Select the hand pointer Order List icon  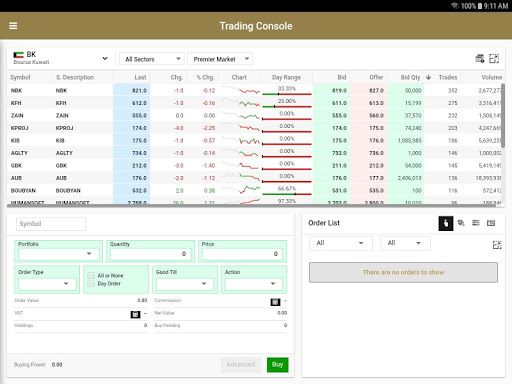[446, 223]
